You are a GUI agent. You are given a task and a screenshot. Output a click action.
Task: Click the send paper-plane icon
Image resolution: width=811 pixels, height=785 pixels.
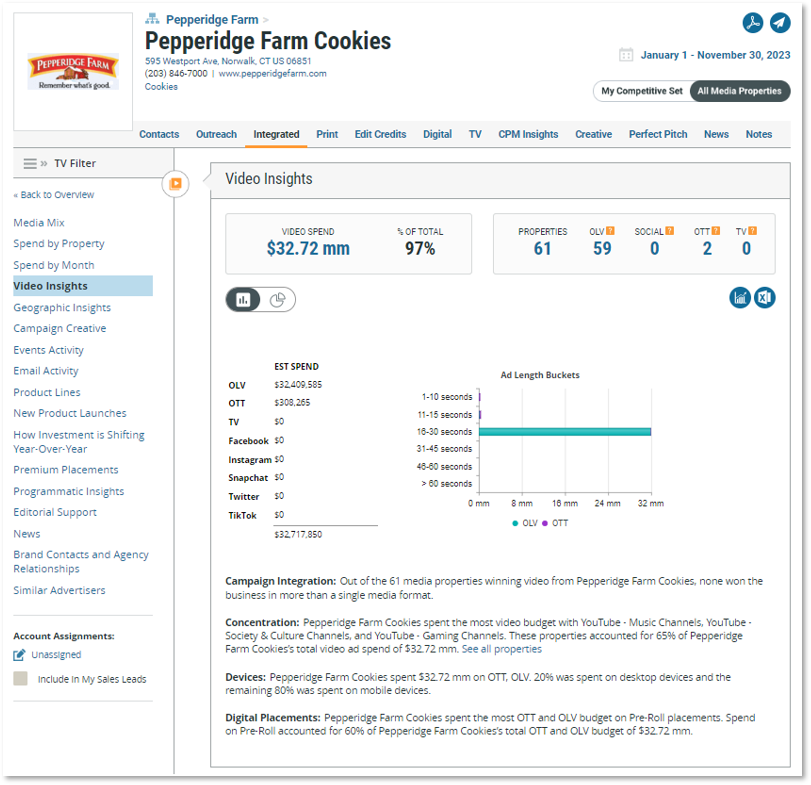(x=779, y=23)
